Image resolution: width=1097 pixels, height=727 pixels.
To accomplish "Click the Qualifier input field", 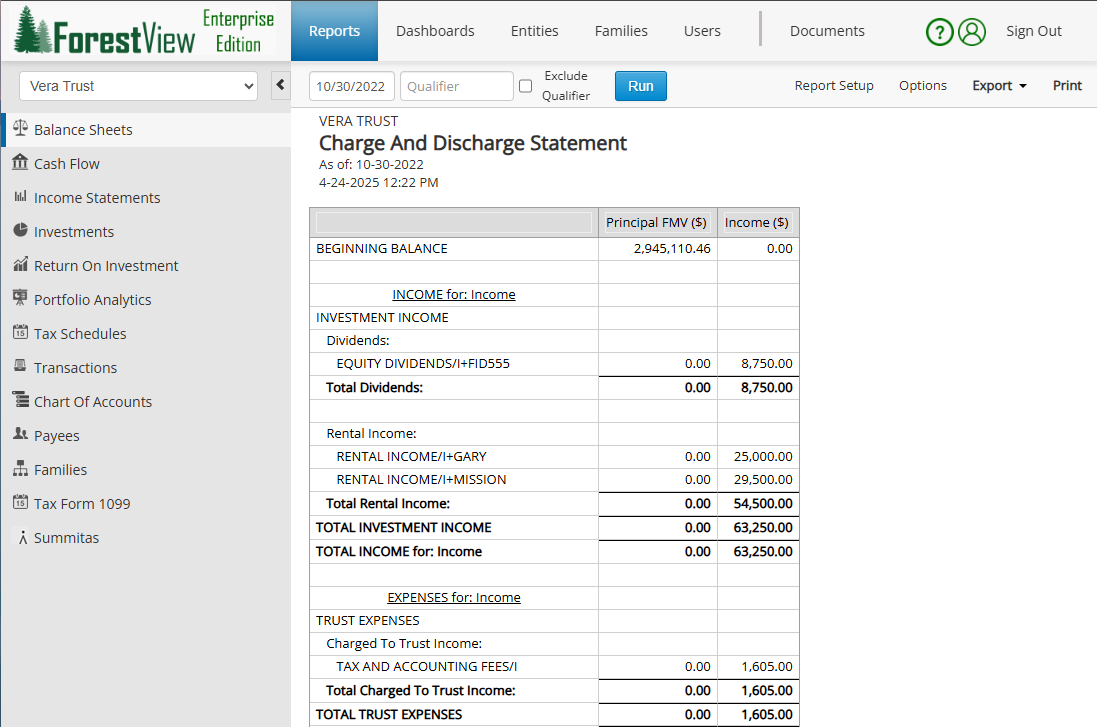I will [456, 86].
